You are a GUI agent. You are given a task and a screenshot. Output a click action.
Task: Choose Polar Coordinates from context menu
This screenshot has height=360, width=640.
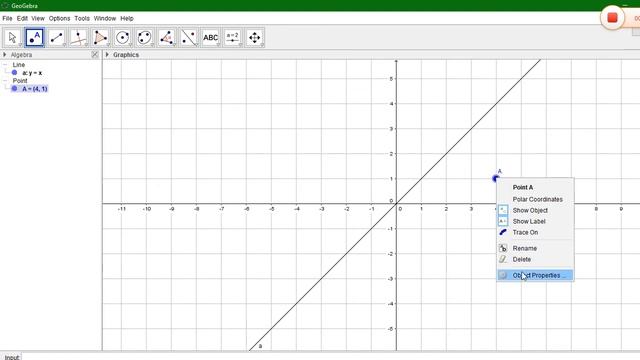click(535, 199)
